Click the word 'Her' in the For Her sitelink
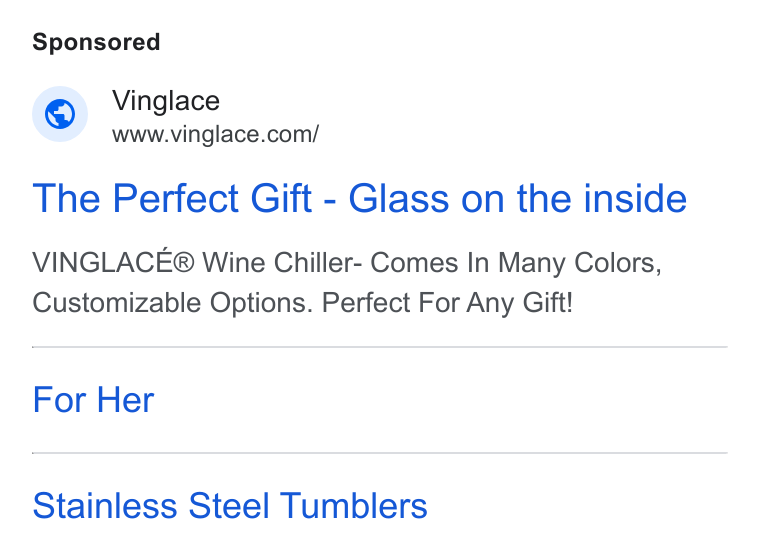760x558 pixels. click(x=126, y=400)
